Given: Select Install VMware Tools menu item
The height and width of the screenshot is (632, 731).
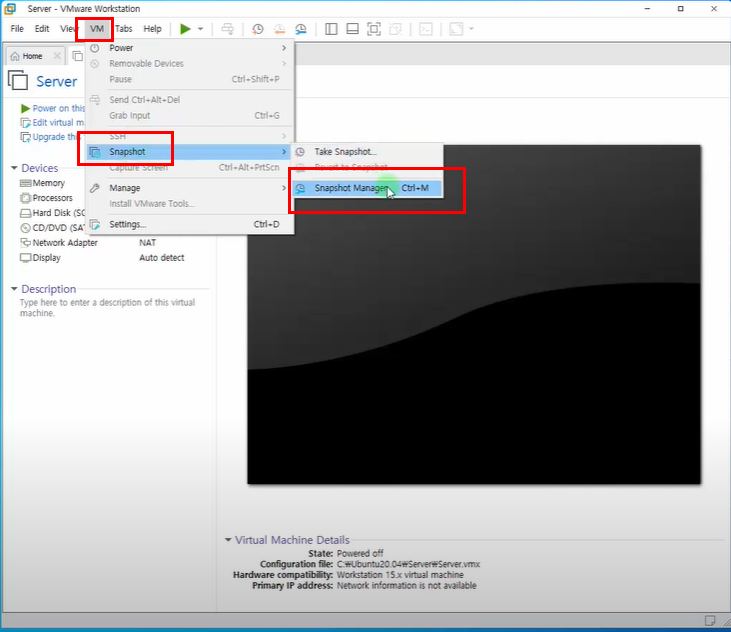Looking at the screenshot, I should [189, 204].
